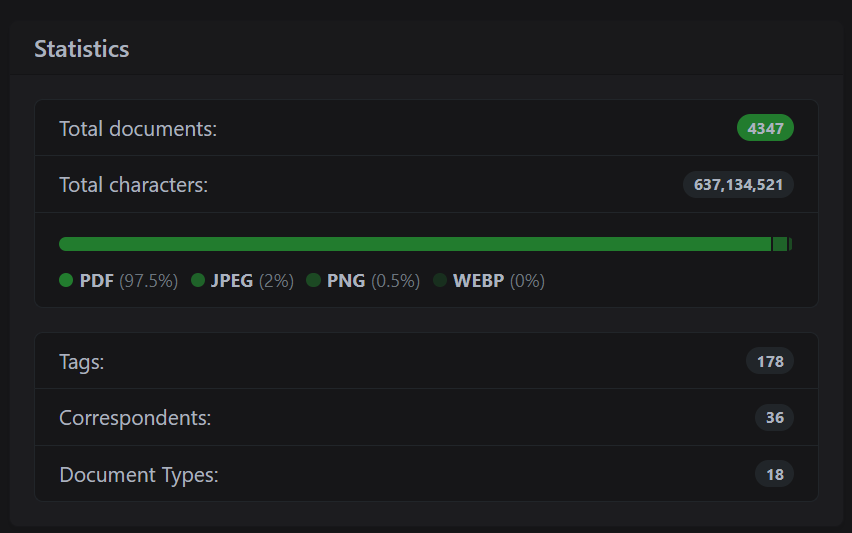Click the Total documents label
Screen dimensions: 852x533
138,129
